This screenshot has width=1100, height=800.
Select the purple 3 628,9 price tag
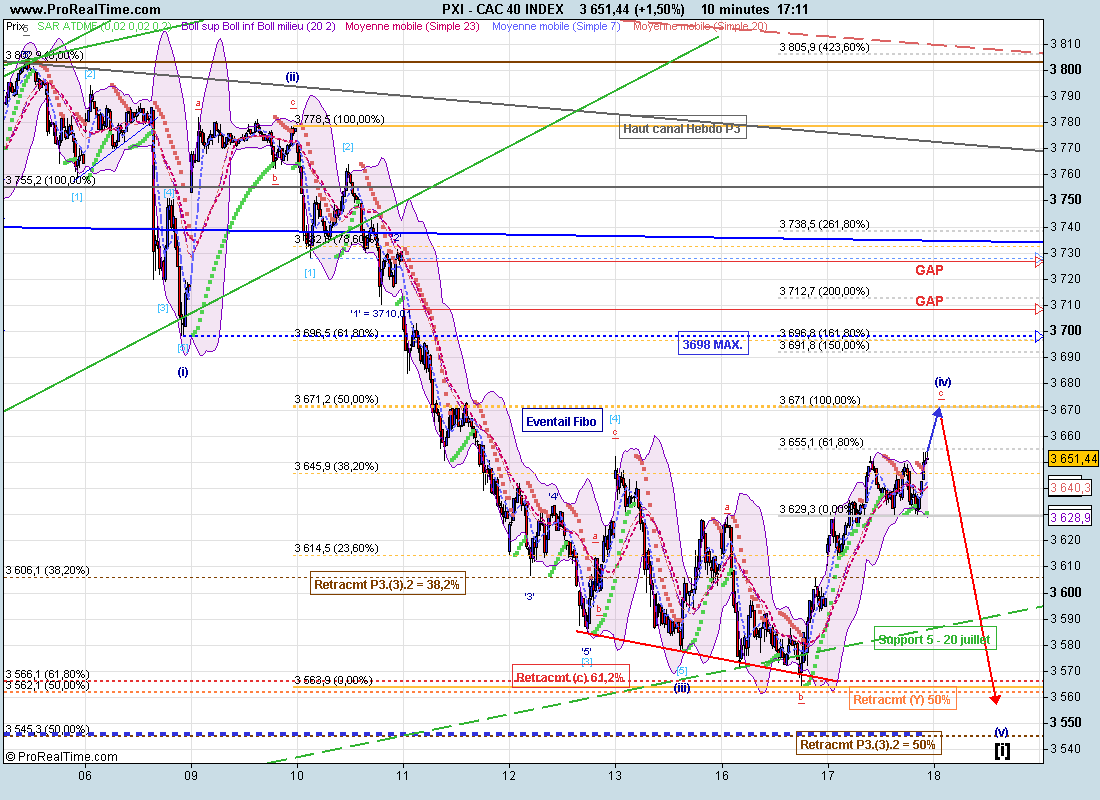[1070, 516]
